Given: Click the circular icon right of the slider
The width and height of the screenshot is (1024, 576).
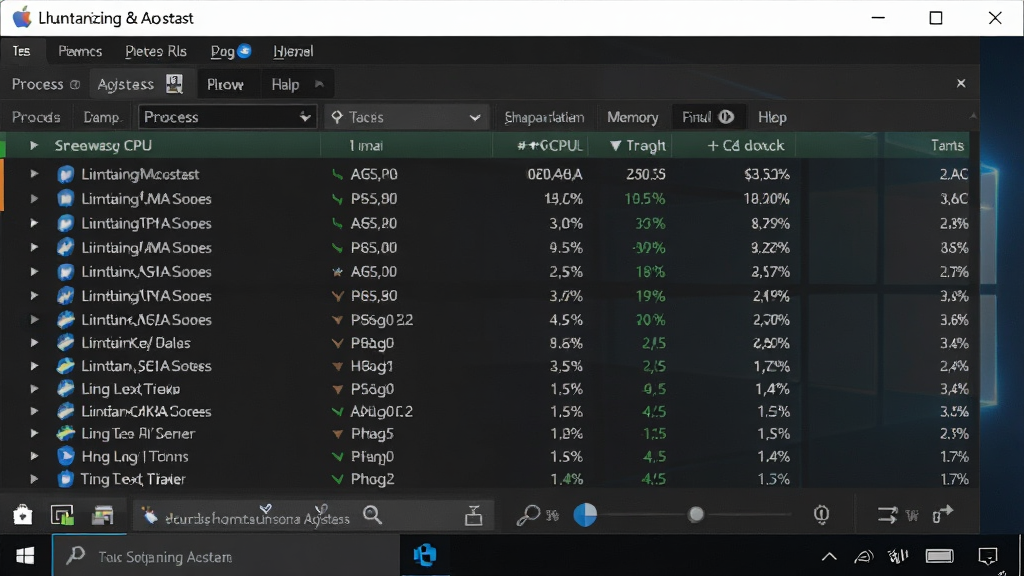Looking at the screenshot, I should (x=822, y=515).
